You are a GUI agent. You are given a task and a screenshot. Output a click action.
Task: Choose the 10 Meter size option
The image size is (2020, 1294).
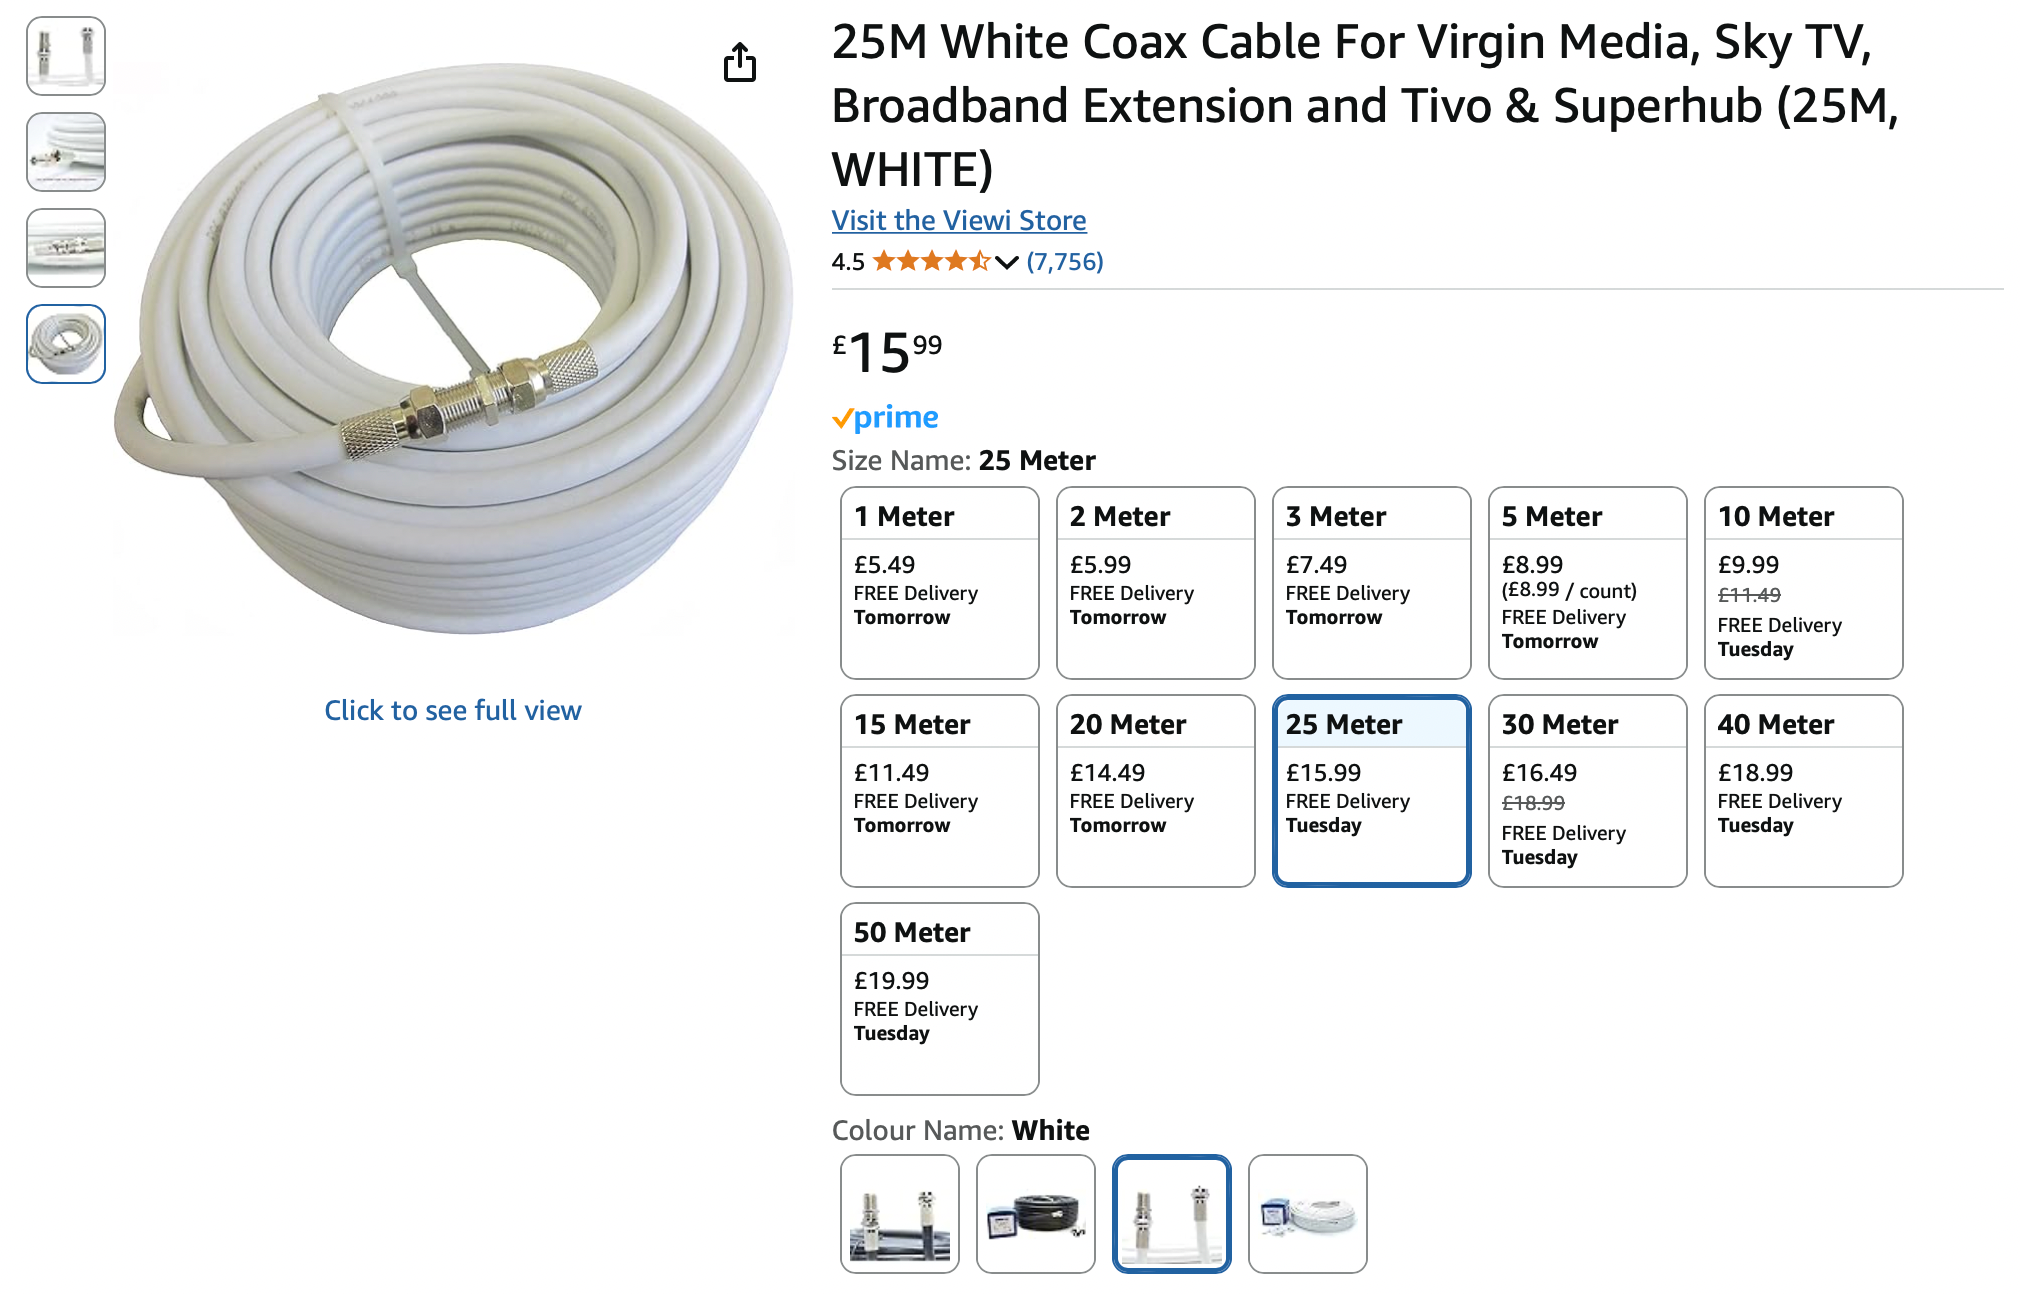coord(1803,582)
